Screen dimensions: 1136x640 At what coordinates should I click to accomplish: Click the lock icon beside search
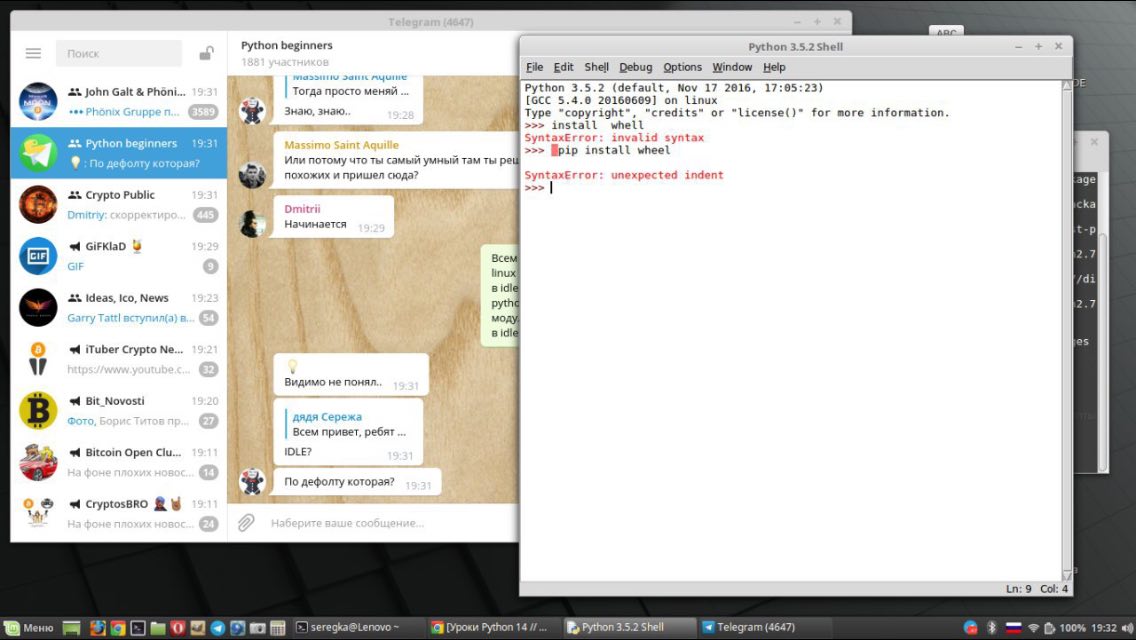tap(206, 54)
